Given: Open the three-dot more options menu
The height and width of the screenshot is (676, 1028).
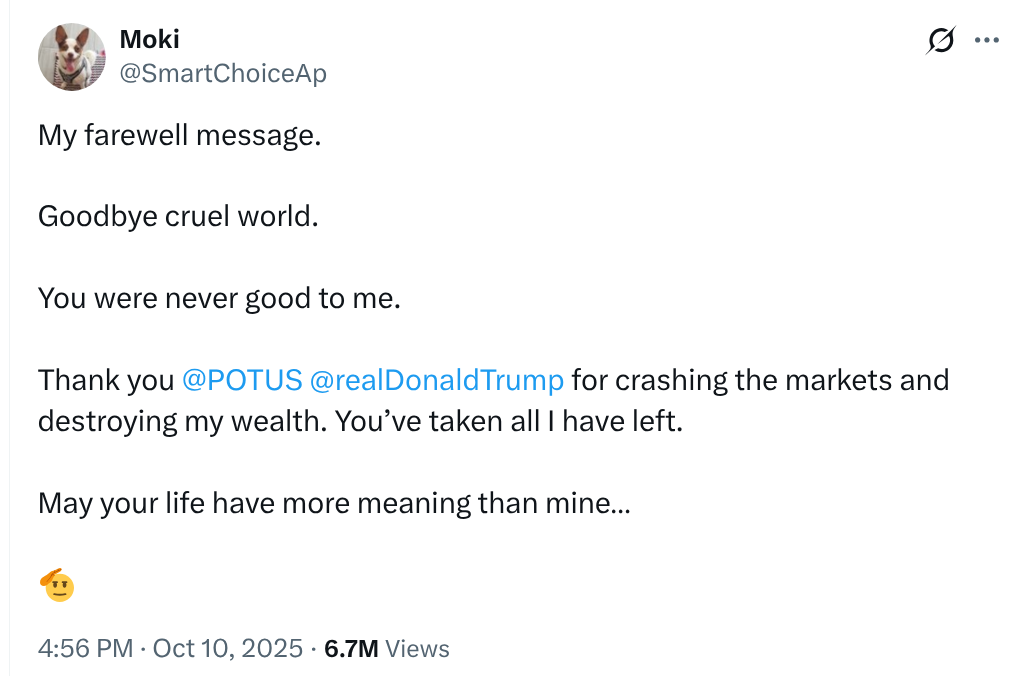Looking at the screenshot, I should coord(987,41).
